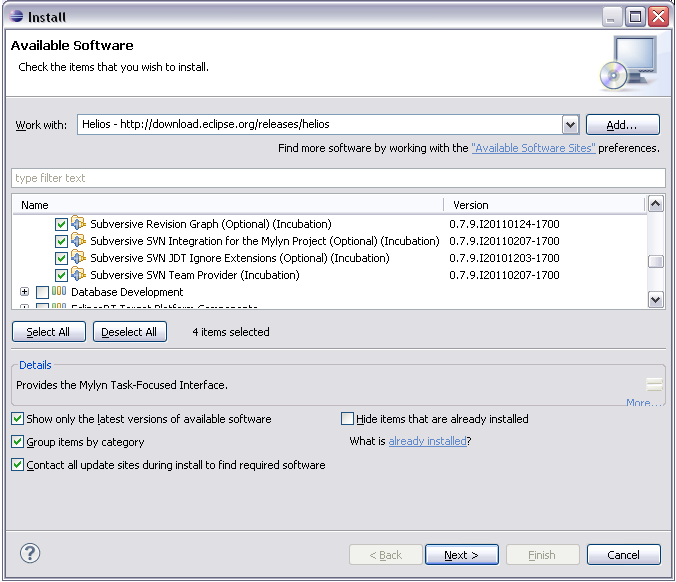Maximize the Install window

click(635, 17)
